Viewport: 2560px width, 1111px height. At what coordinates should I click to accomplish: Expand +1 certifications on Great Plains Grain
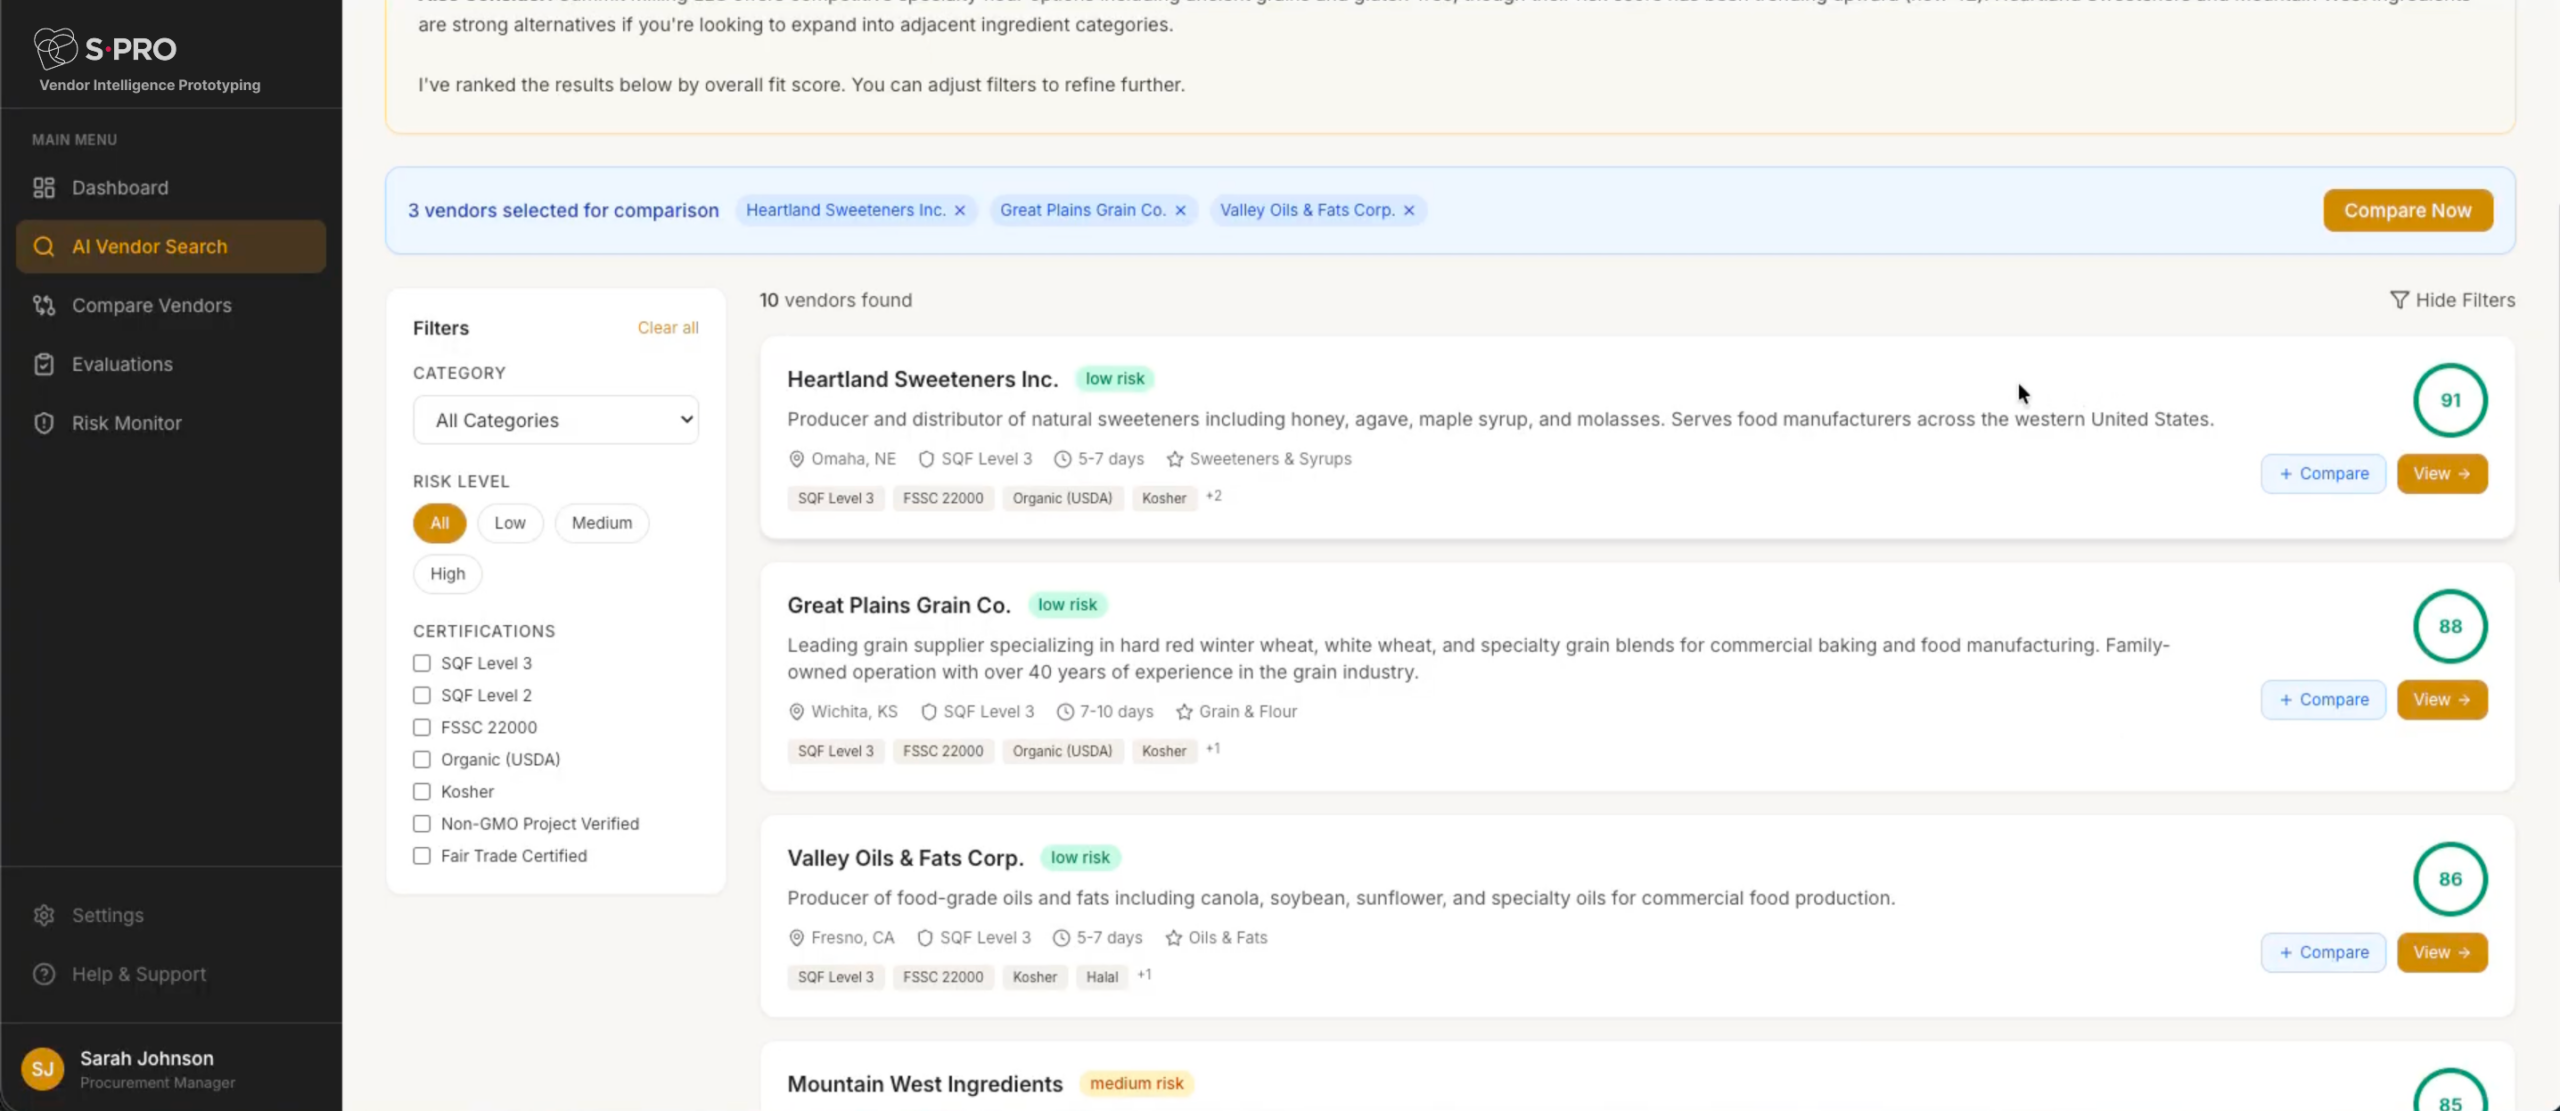point(1213,749)
